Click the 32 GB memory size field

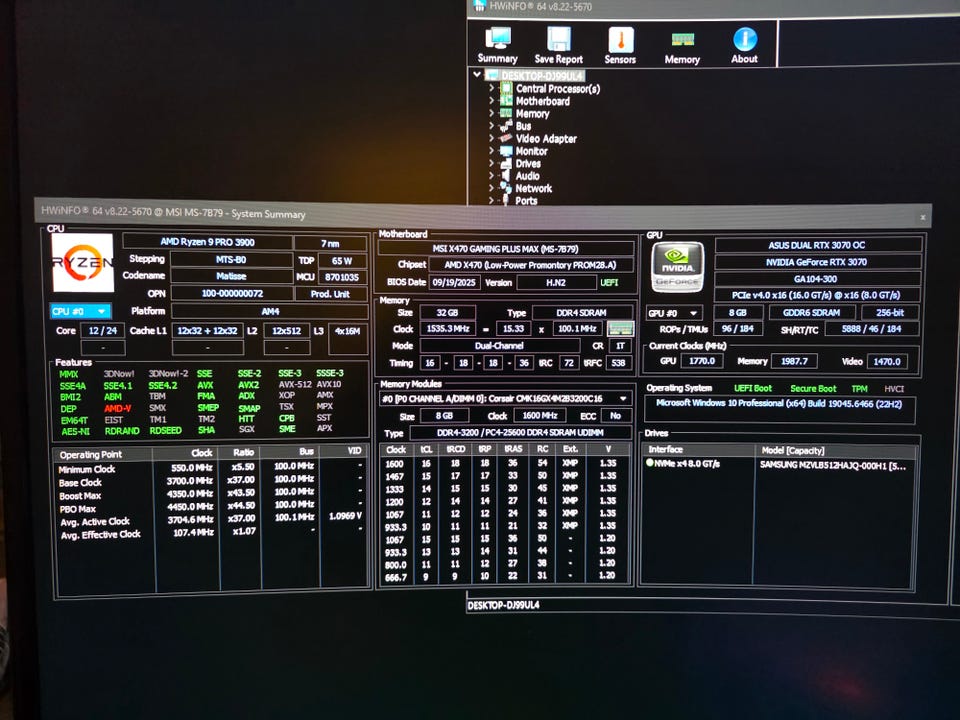point(448,312)
